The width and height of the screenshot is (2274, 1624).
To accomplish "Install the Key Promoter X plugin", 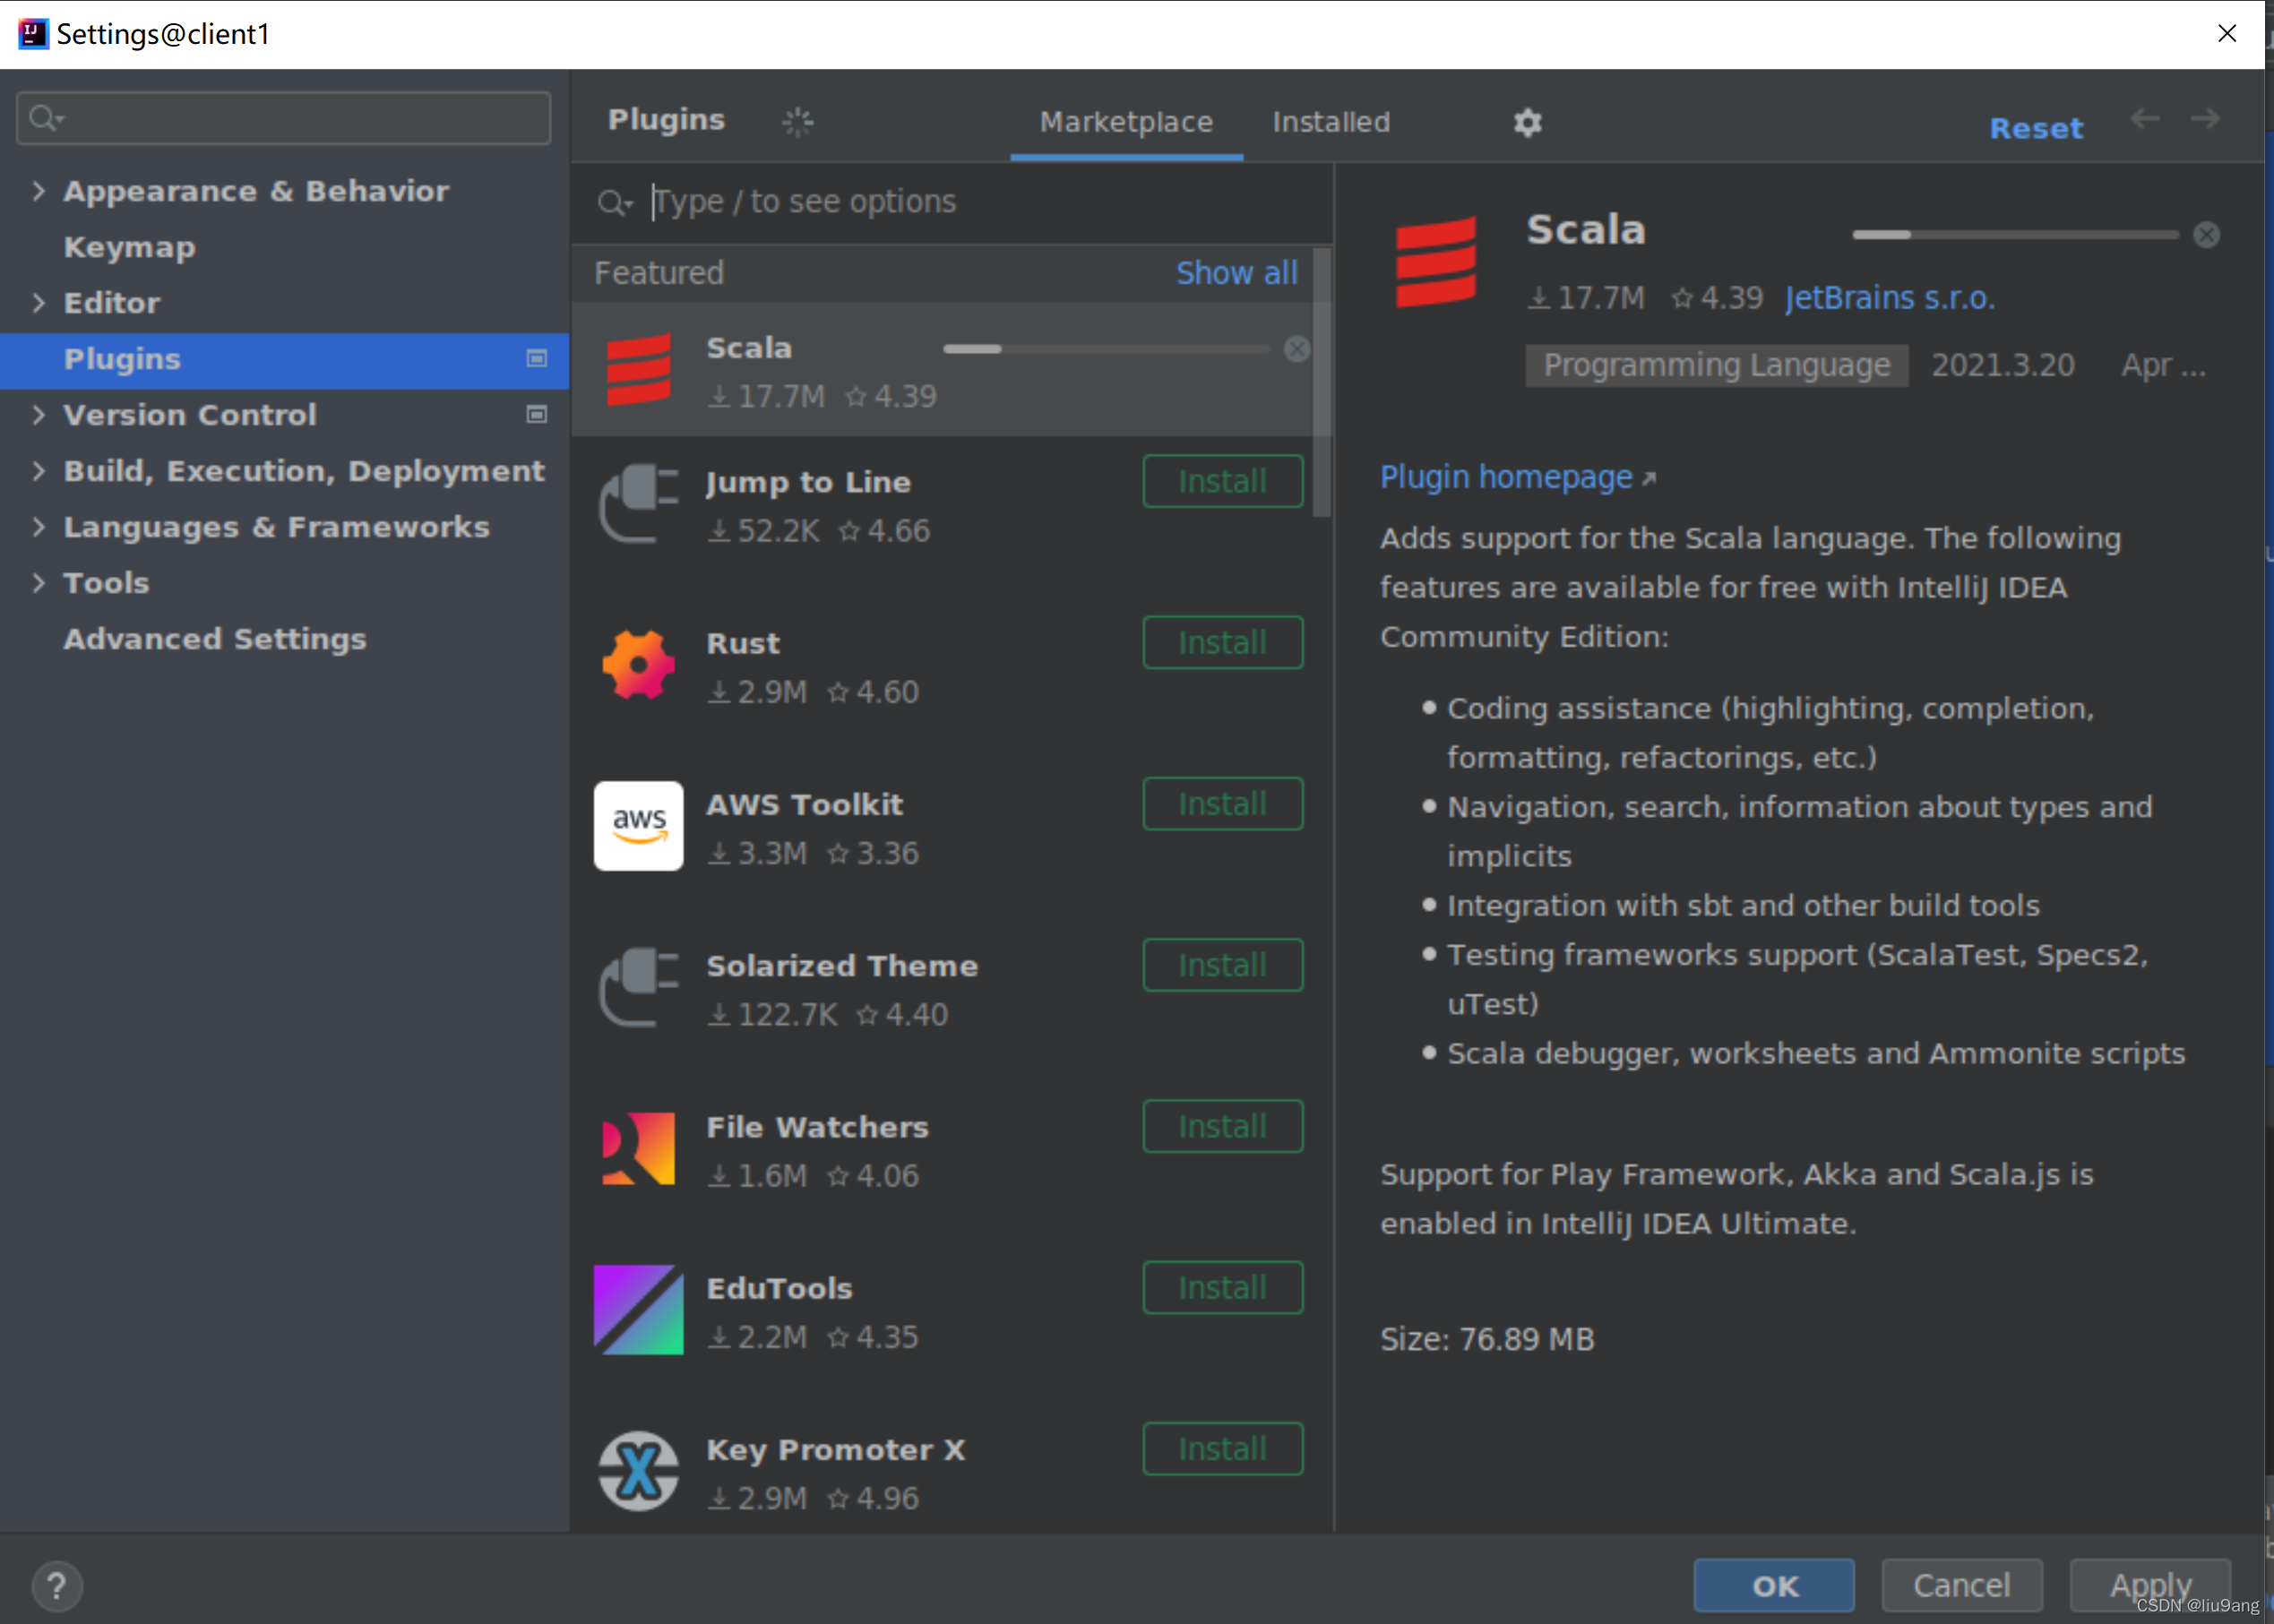I will coord(1222,1449).
